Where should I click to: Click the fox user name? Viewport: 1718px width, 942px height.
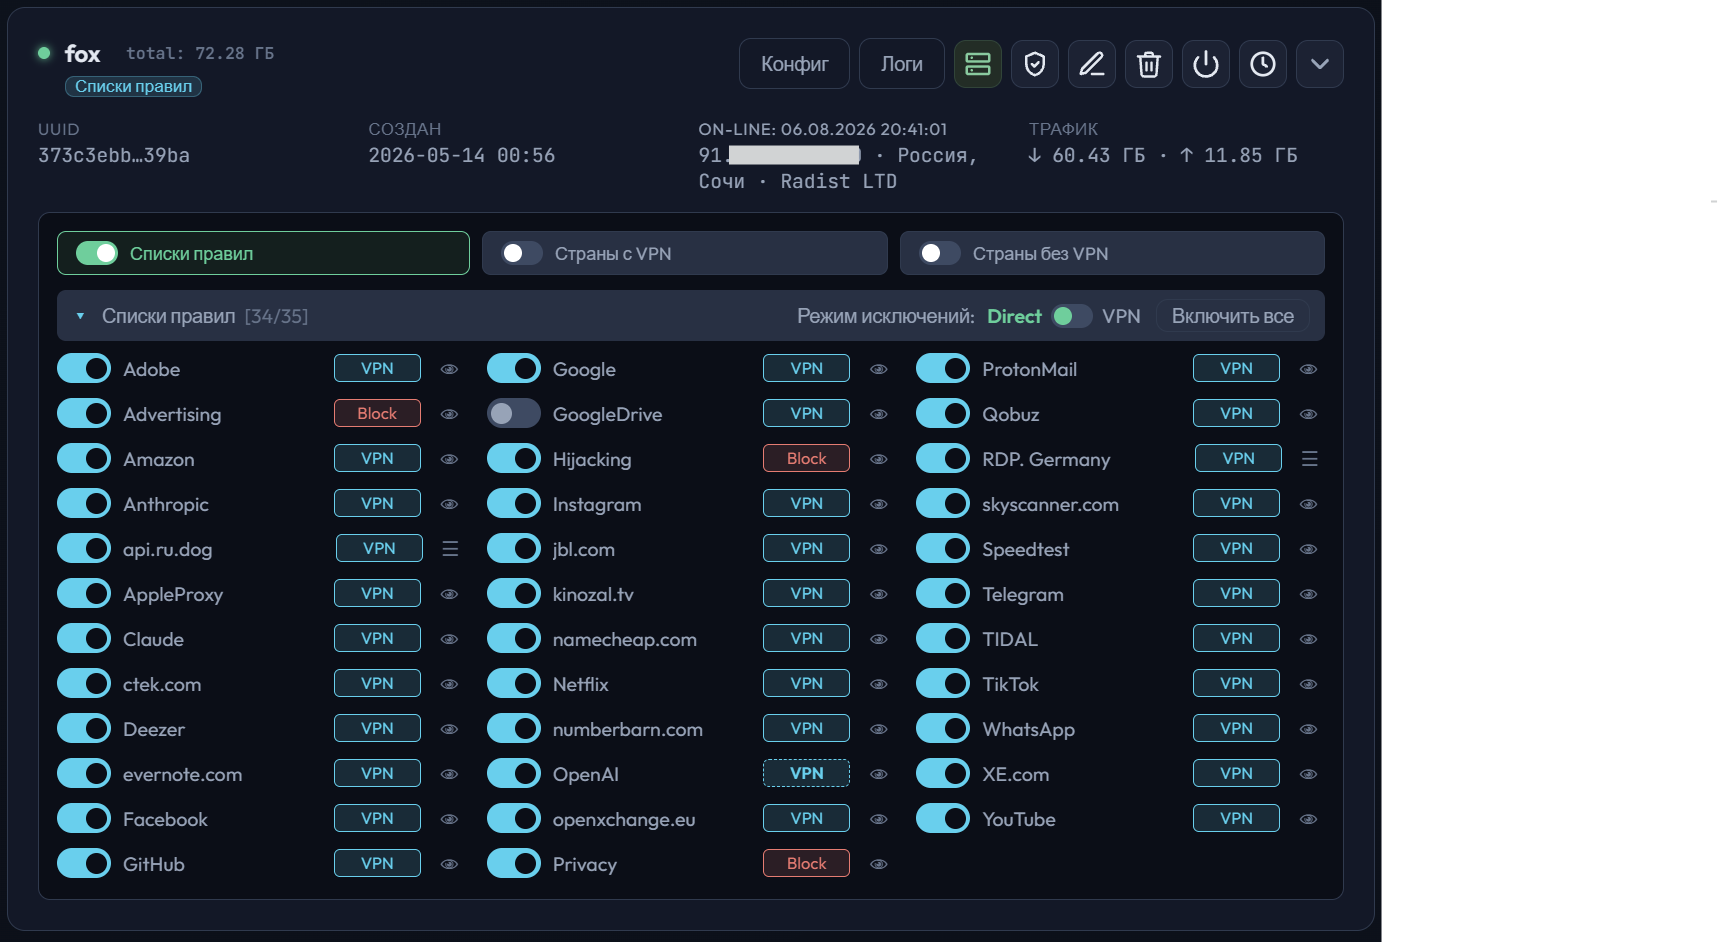pyautogui.click(x=82, y=54)
